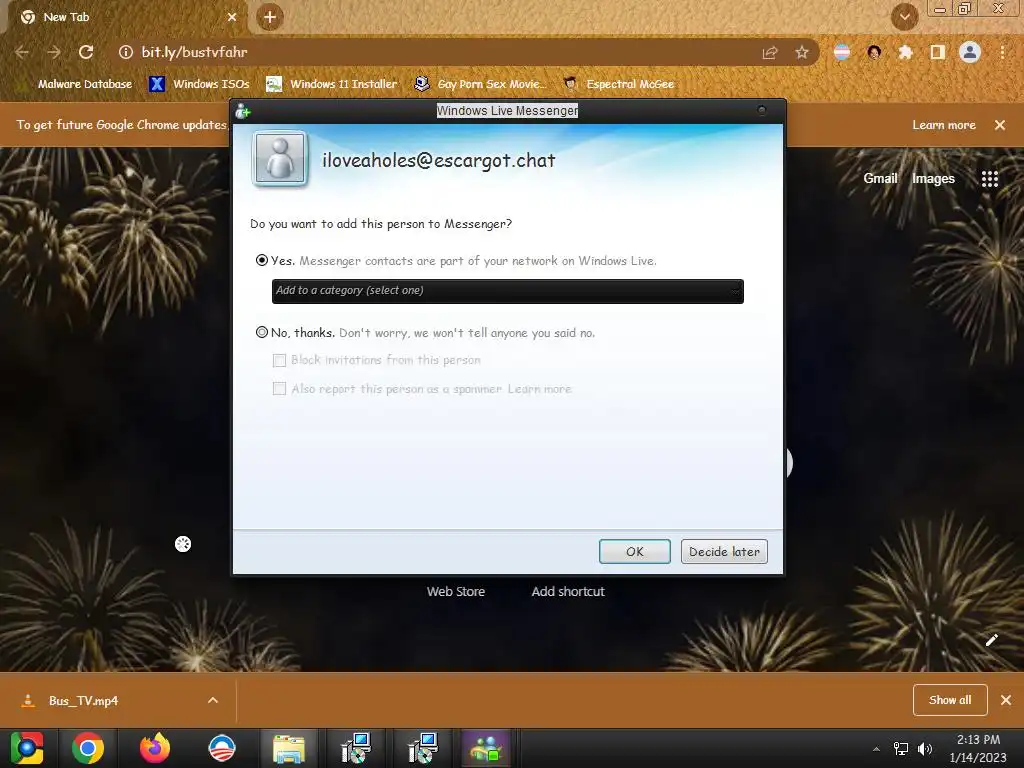Click the striped flag extension icon
Image resolution: width=1024 pixels, height=768 pixels.
842,52
